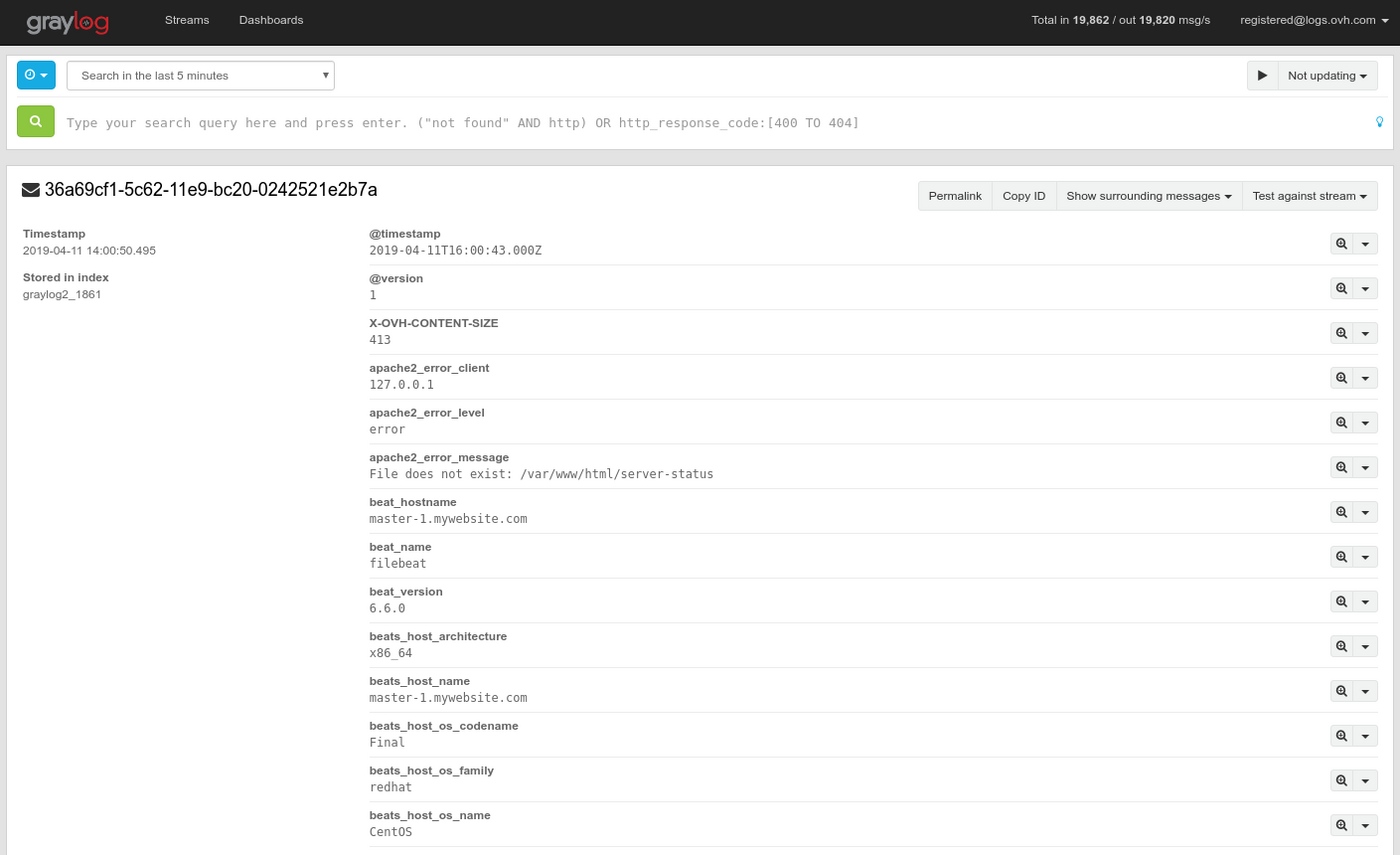Click the envelope icon beside the message ID
Screen dimensions: 1400x855
(30, 188)
